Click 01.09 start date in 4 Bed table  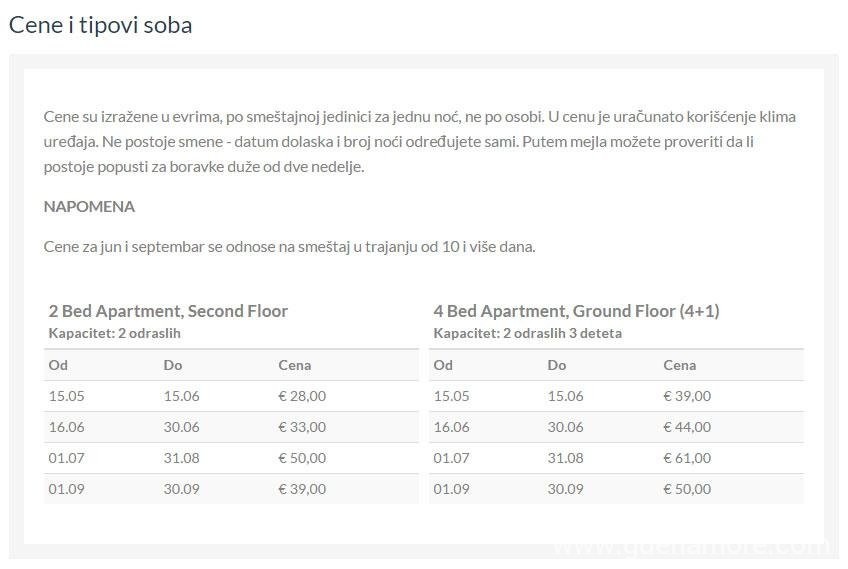451,489
